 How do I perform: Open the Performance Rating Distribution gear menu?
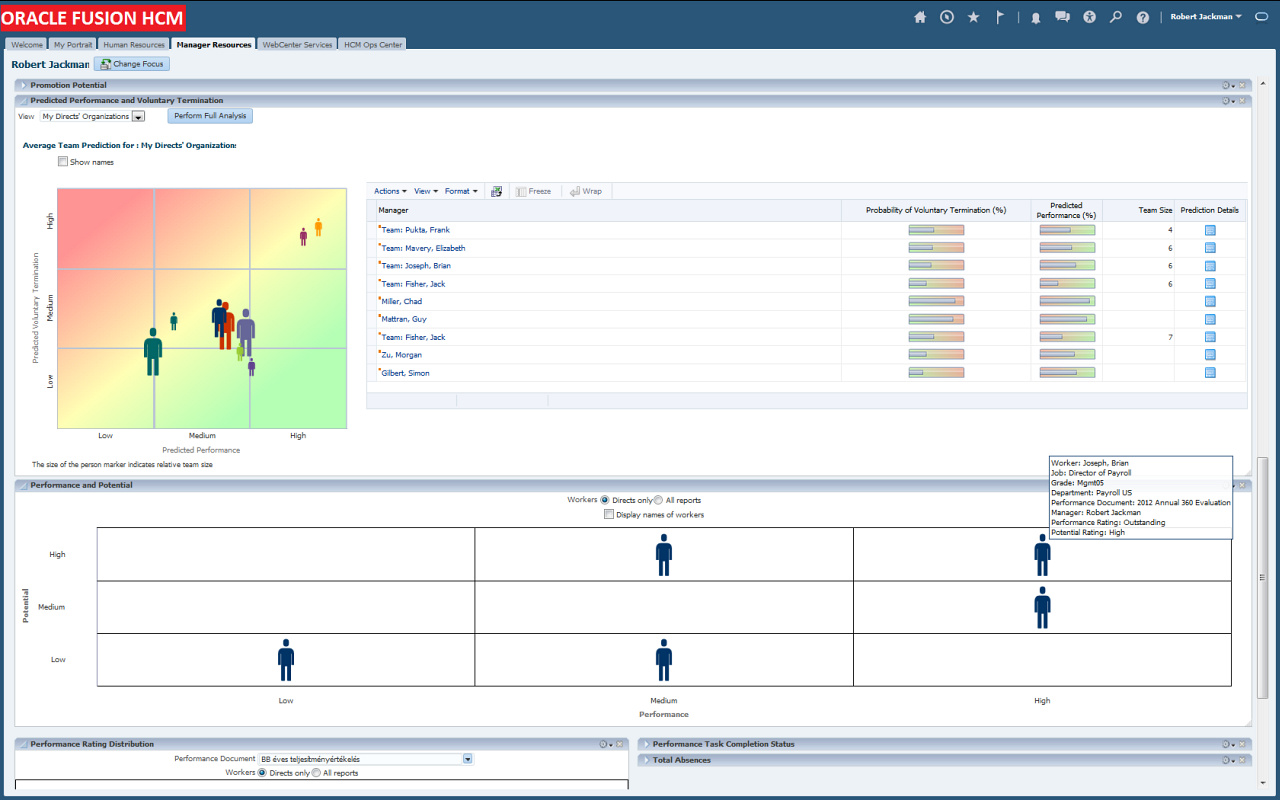point(606,744)
